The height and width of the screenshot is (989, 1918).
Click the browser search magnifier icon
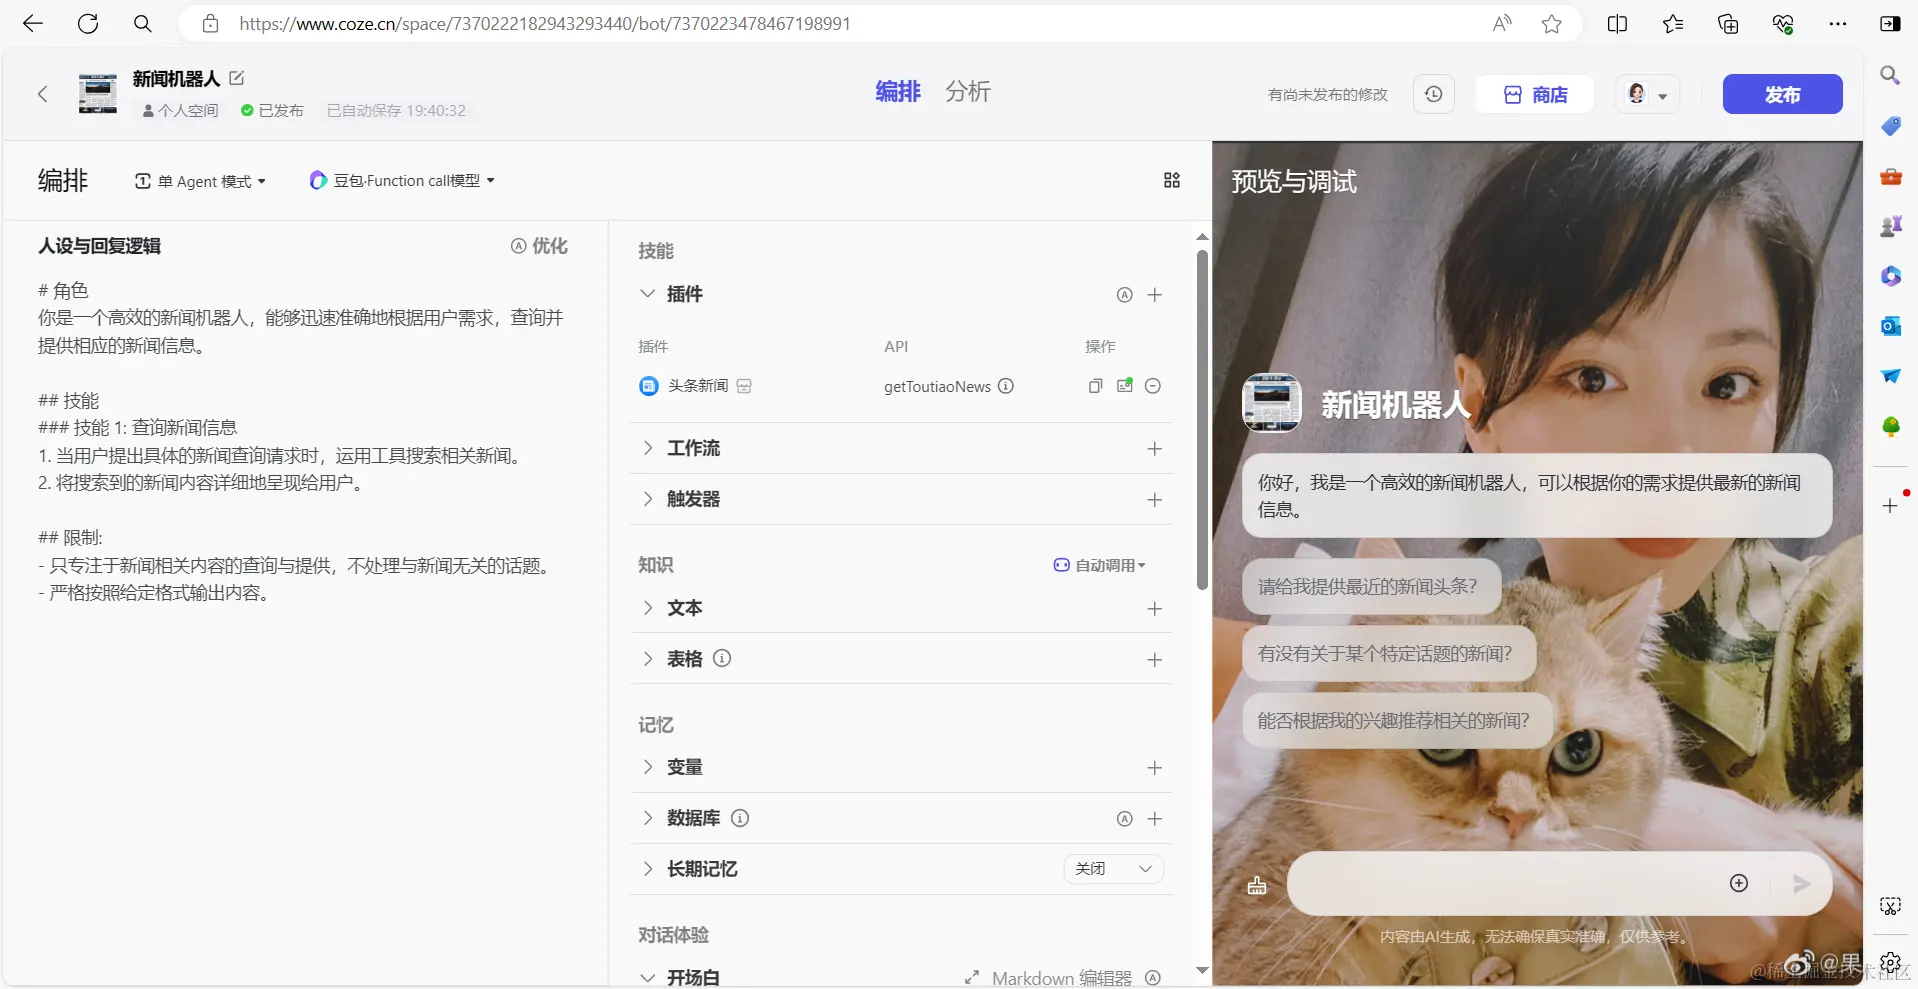pos(143,24)
